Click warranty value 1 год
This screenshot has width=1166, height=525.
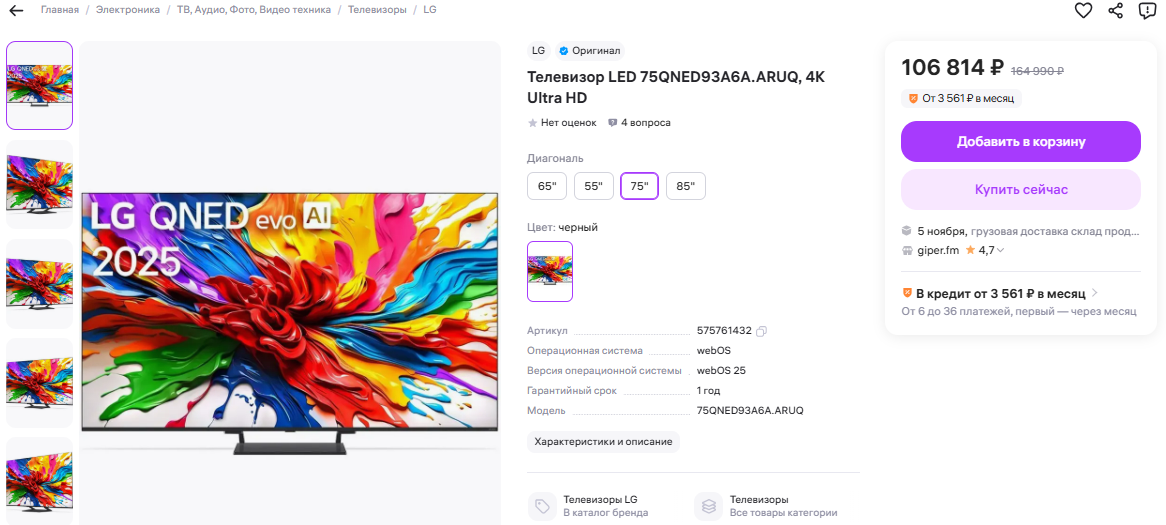click(x=708, y=390)
